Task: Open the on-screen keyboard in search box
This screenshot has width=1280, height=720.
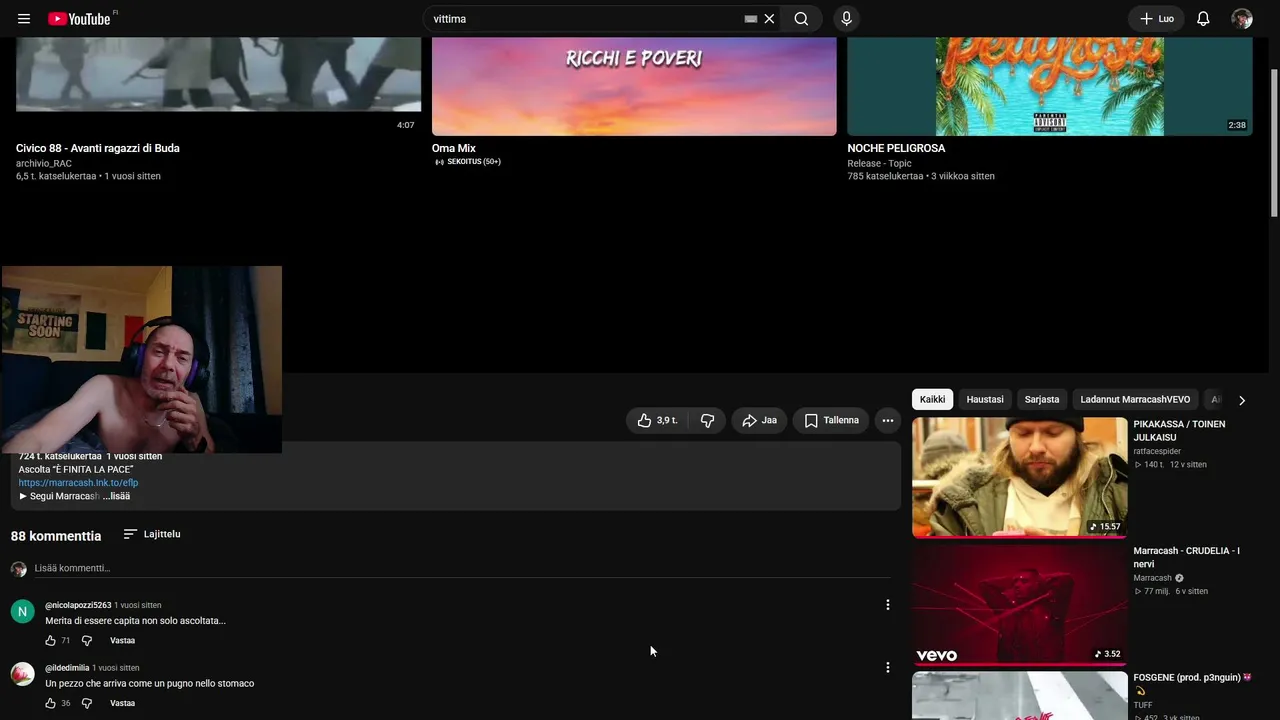Action: pos(751,19)
